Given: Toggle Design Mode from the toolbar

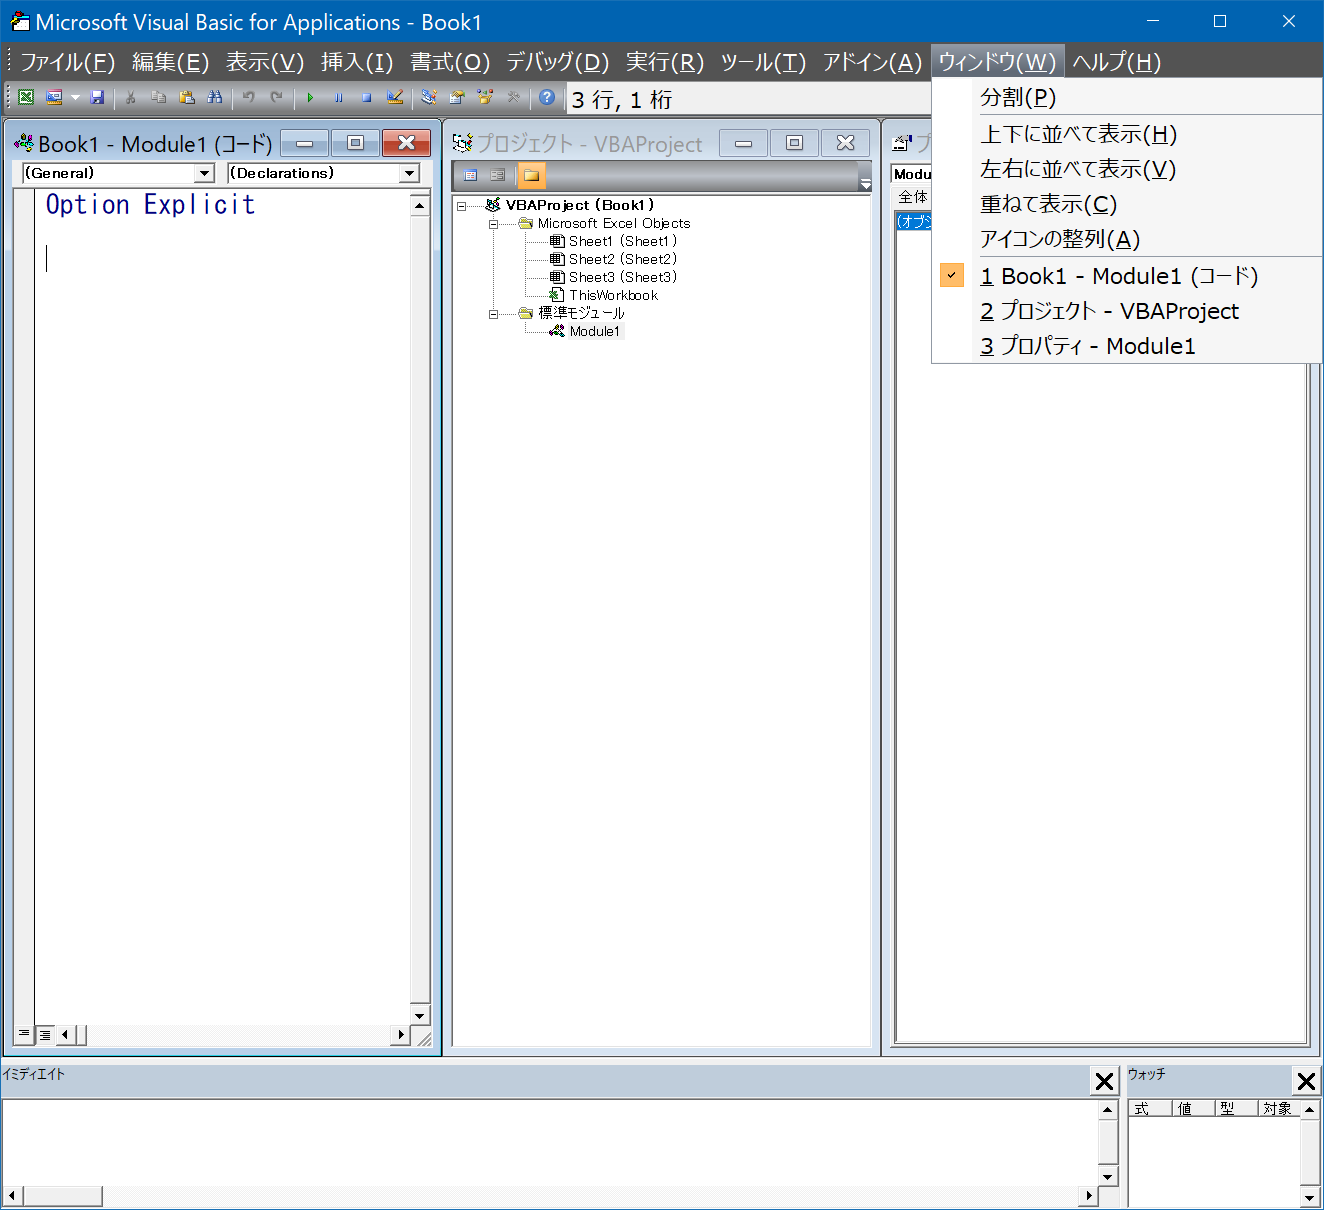Looking at the screenshot, I should click(x=395, y=97).
